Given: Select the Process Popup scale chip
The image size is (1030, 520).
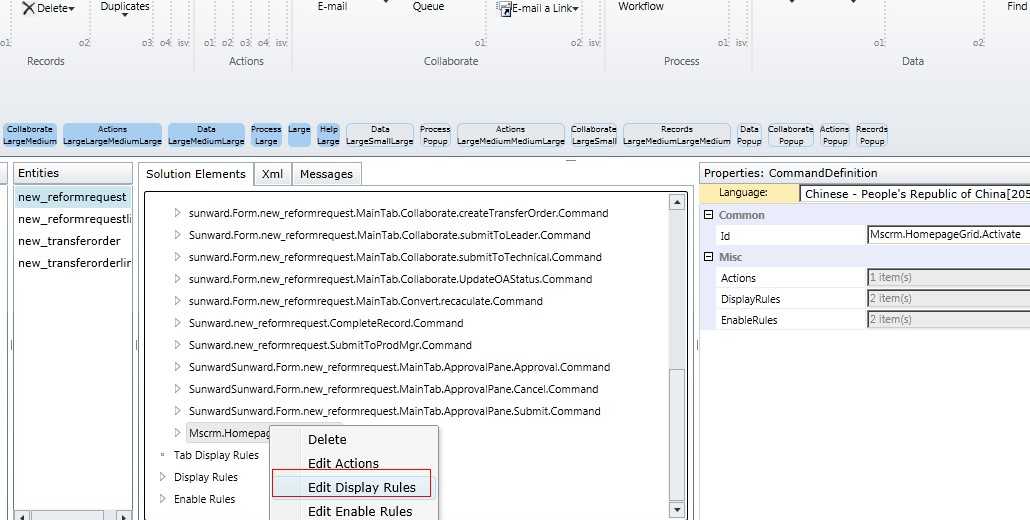Looking at the screenshot, I should (x=435, y=135).
